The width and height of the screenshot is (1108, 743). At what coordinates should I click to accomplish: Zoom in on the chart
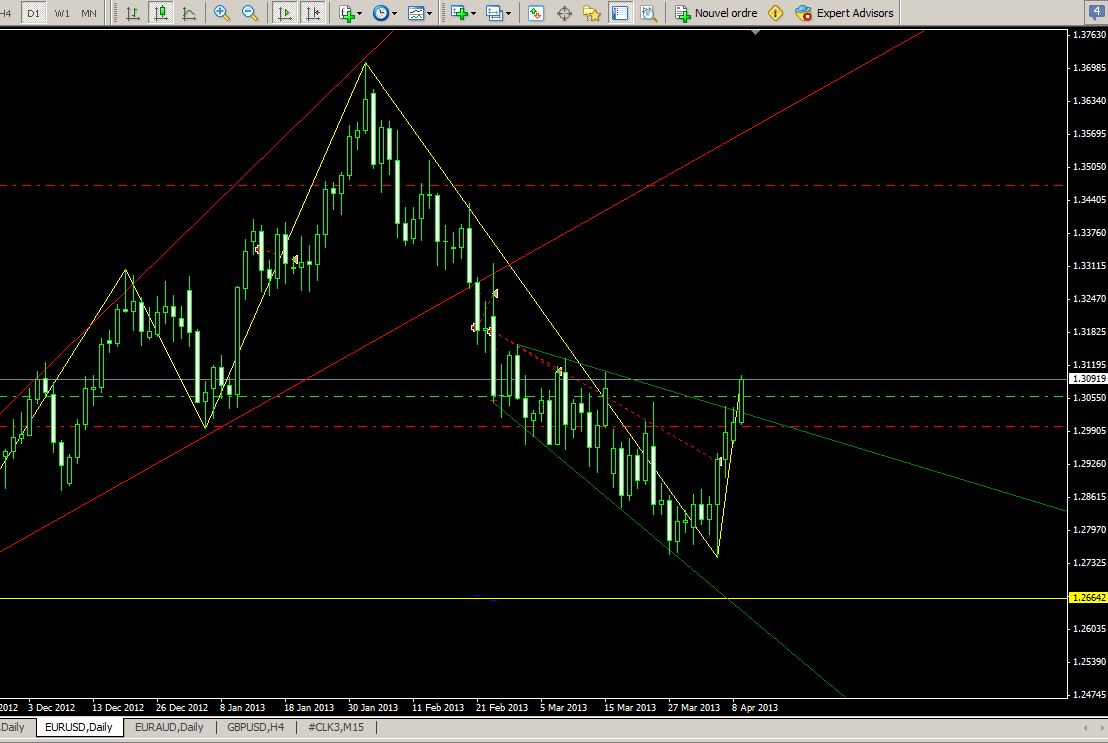[222, 13]
